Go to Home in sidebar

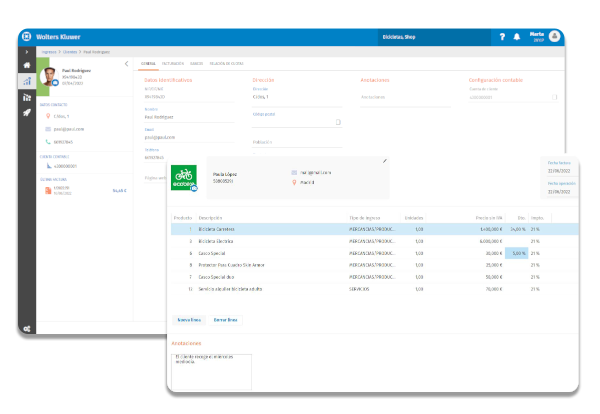tap(26, 65)
